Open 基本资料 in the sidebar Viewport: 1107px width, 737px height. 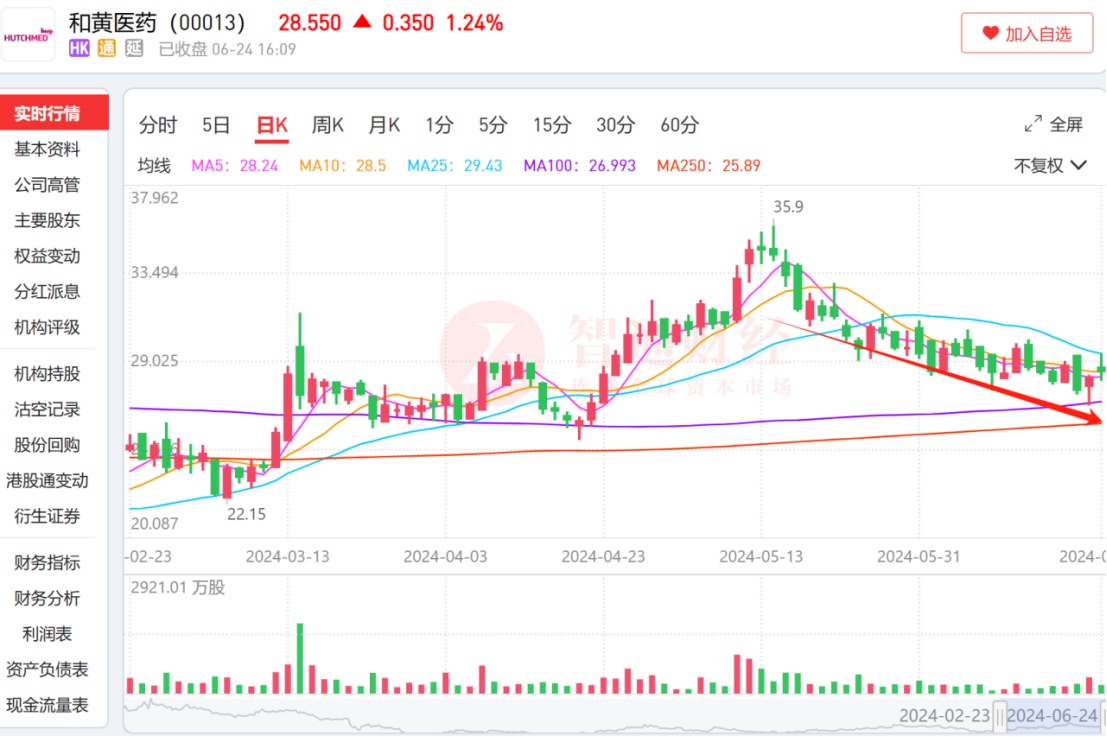click(47, 149)
